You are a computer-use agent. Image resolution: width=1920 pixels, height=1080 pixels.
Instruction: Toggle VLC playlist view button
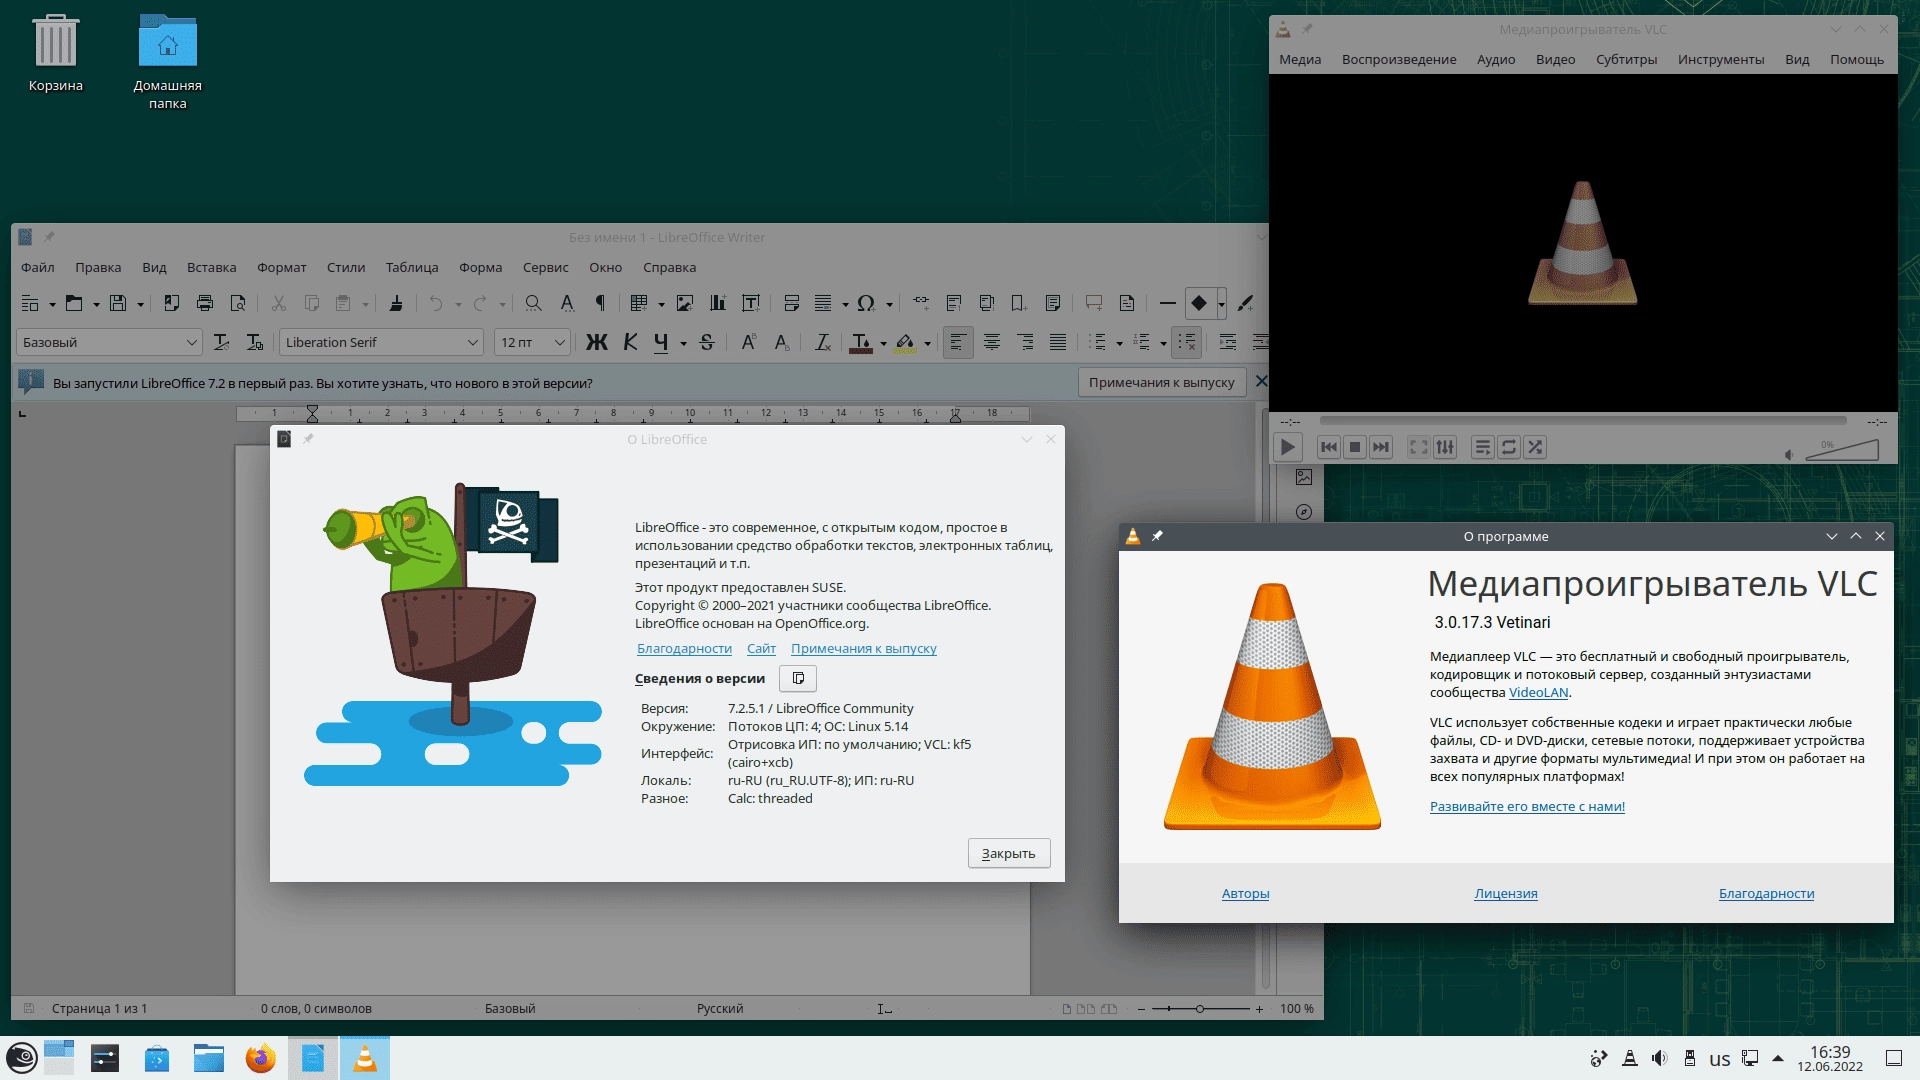(1483, 447)
